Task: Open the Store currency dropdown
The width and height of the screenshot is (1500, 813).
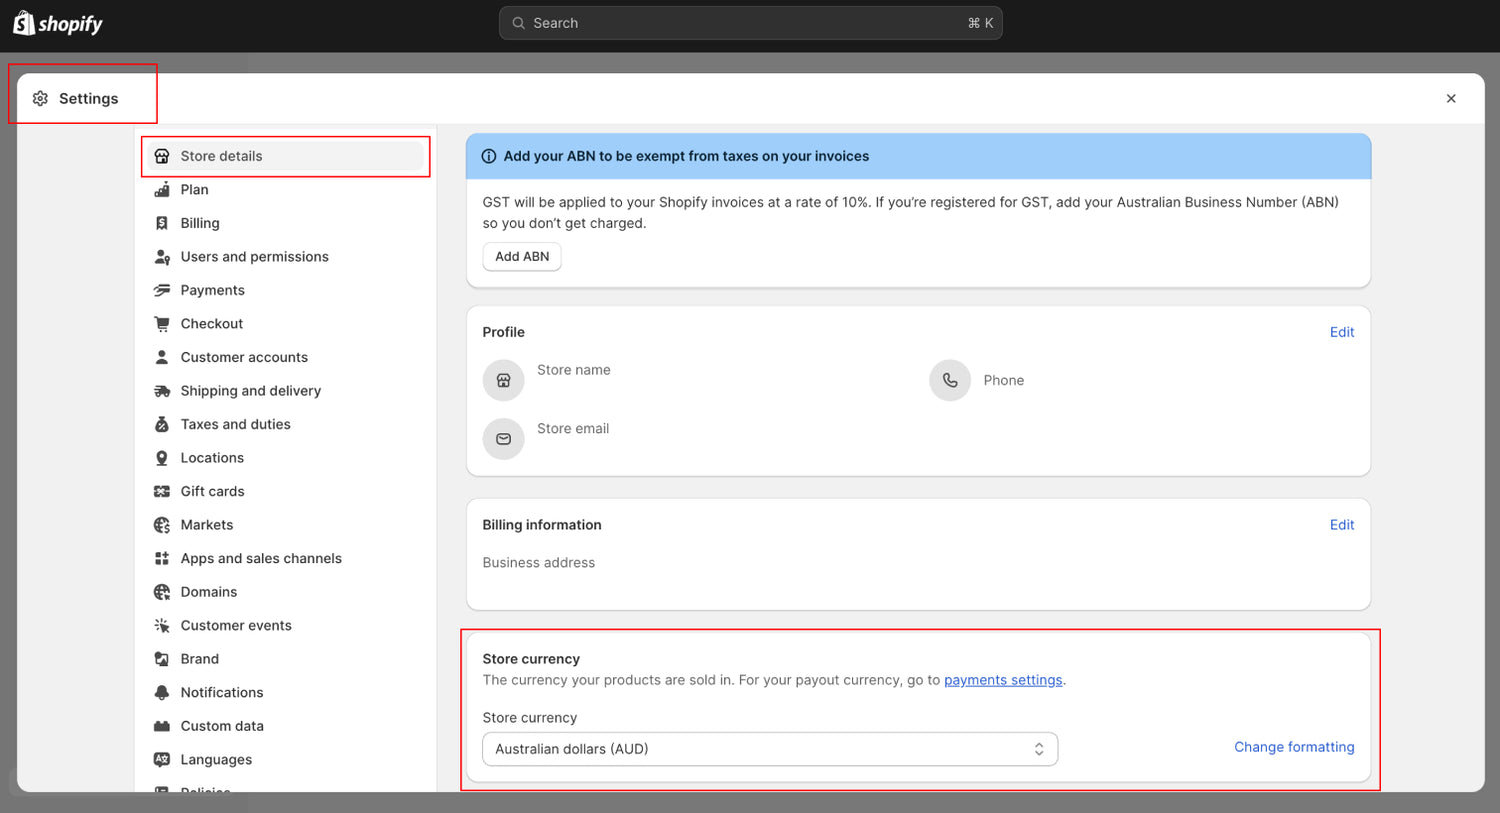Action: pyautogui.click(x=769, y=749)
